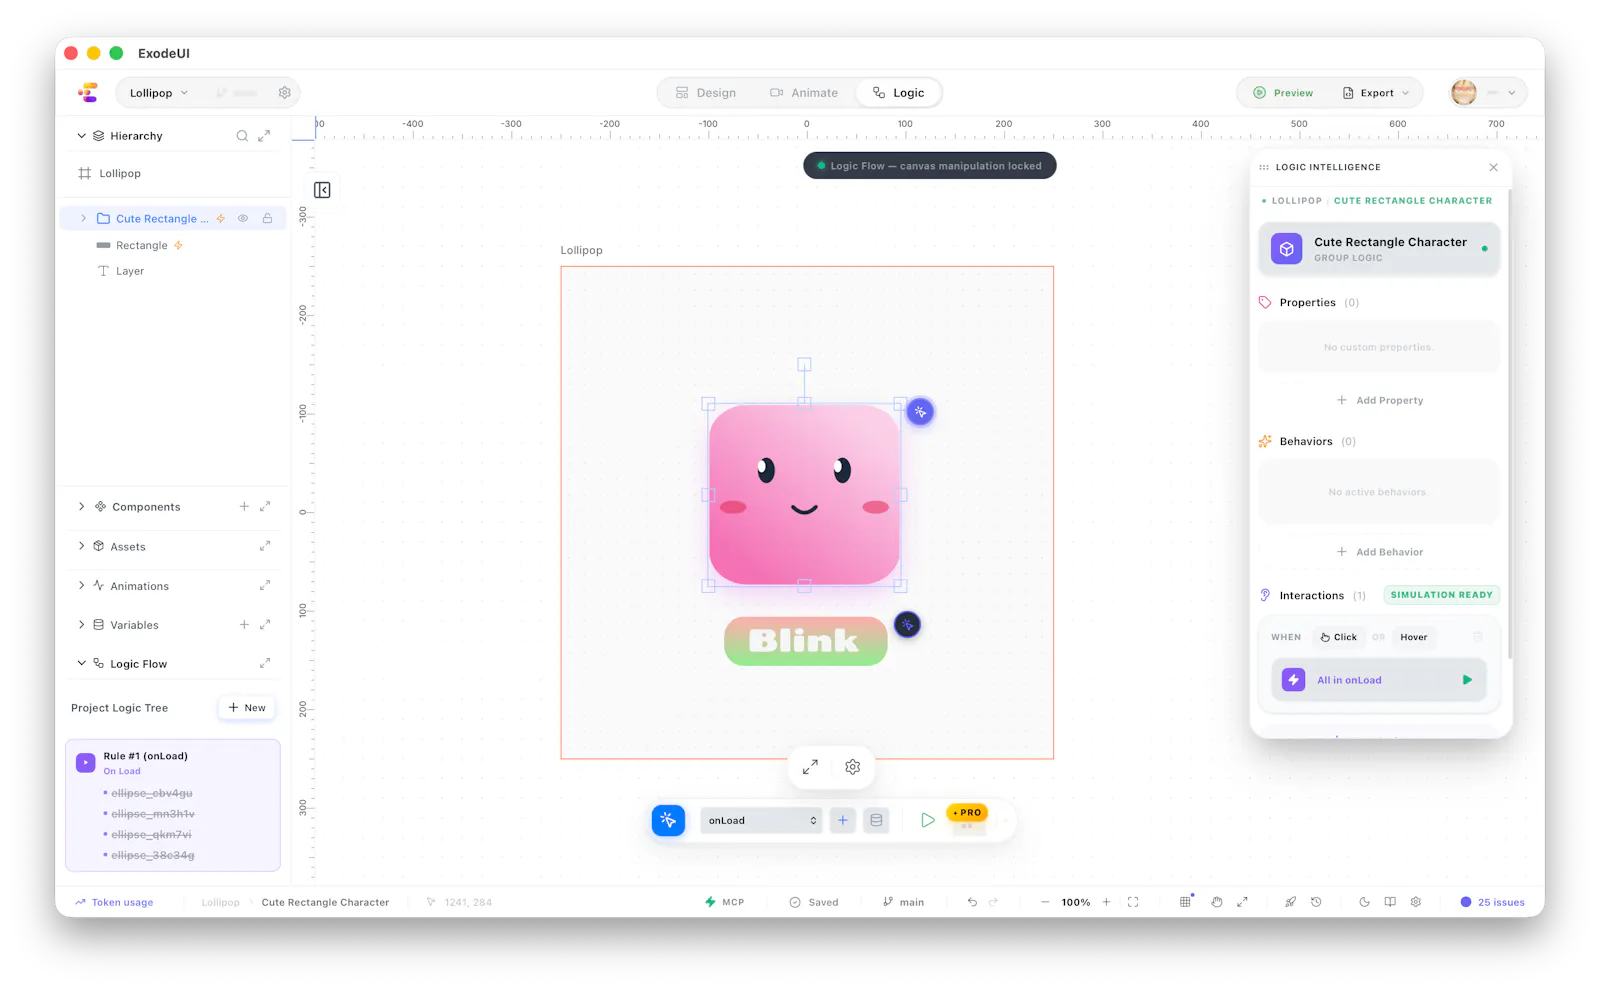
Task: Expand the Assets section
Action: pos(82,546)
